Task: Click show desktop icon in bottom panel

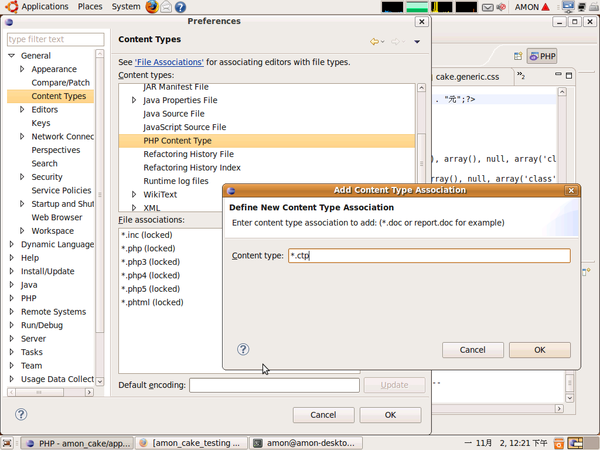Action: (x=7, y=443)
